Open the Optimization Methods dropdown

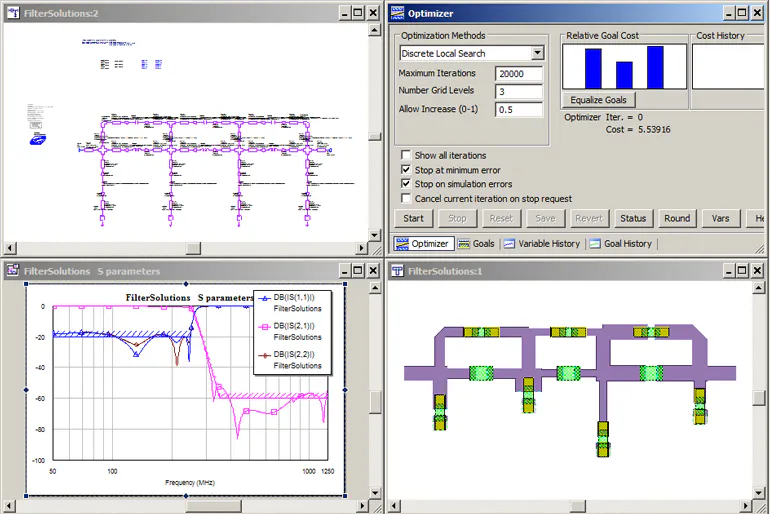pos(538,53)
